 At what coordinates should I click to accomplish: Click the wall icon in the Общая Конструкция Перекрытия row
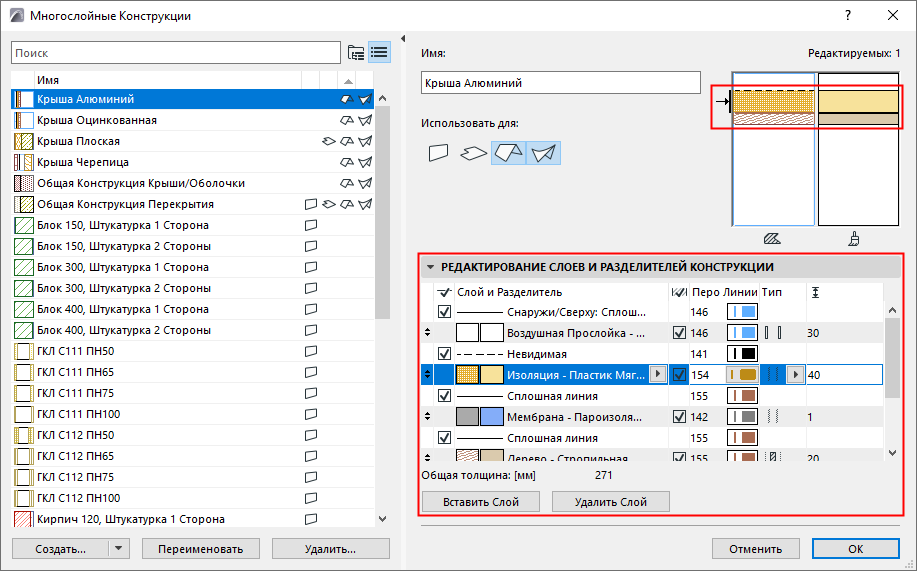tap(311, 204)
